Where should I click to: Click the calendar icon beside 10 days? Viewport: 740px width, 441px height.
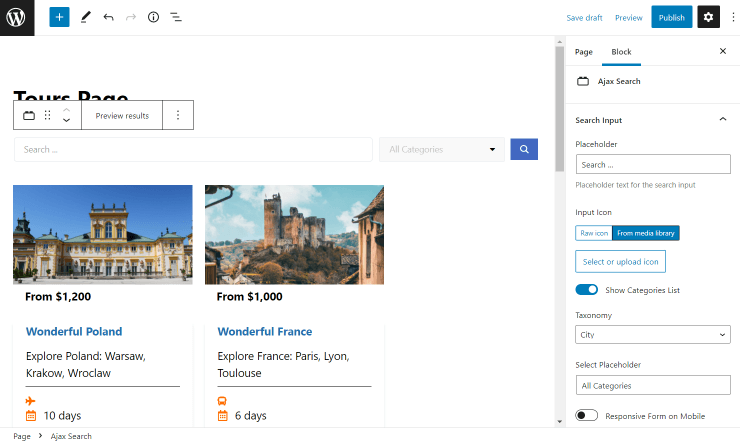[x=31, y=416]
